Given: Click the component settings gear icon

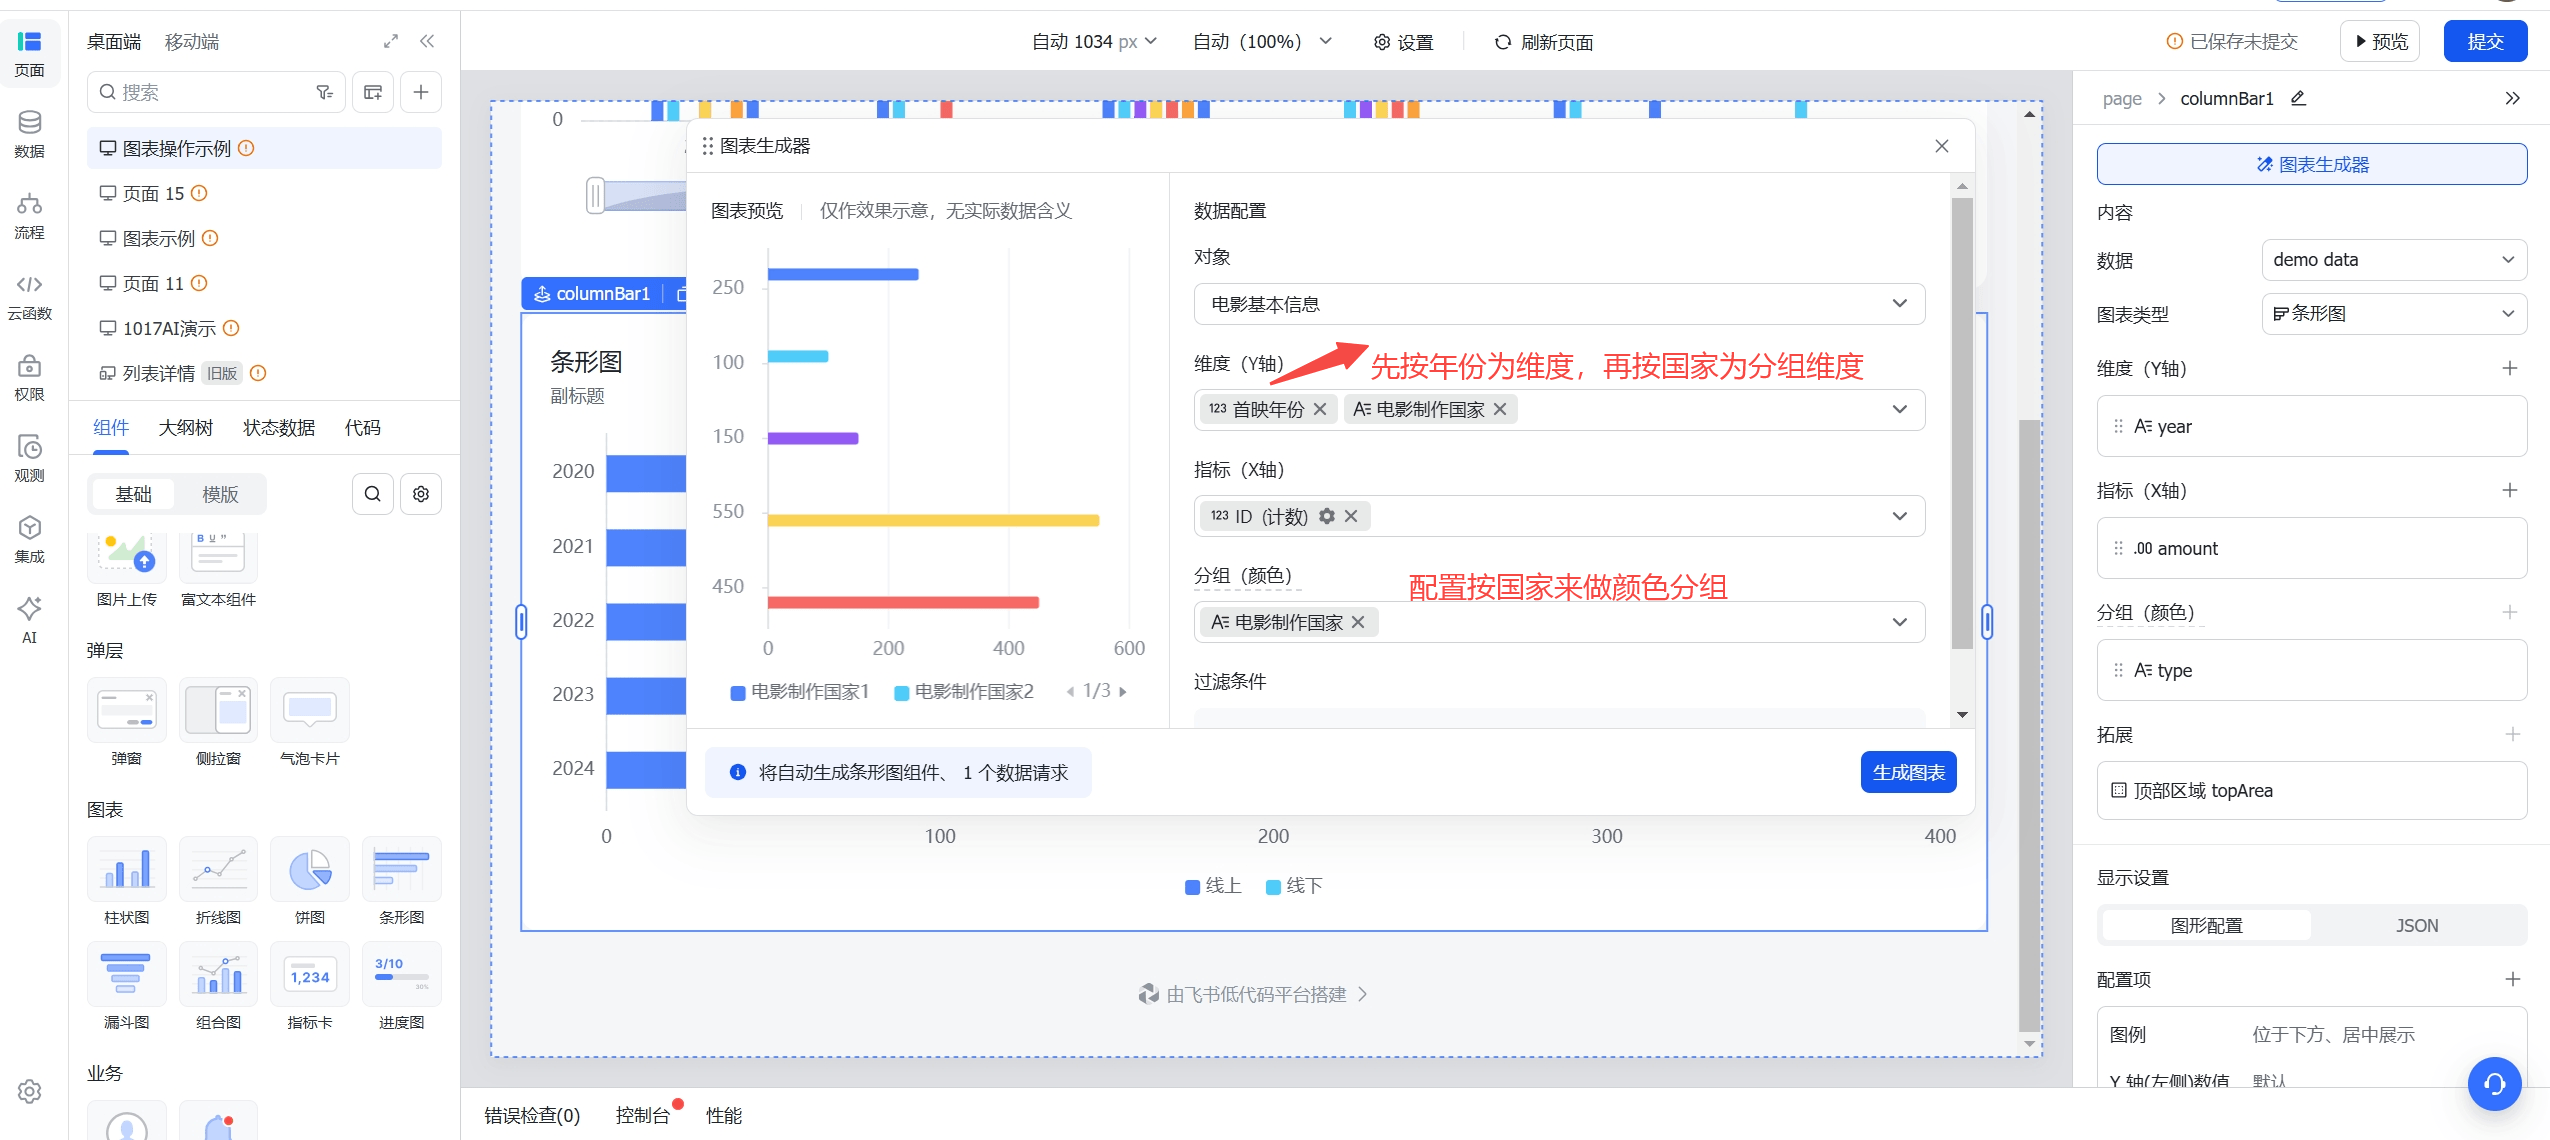Looking at the screenshot, I should pyautogui.click(x=421, y=493).
